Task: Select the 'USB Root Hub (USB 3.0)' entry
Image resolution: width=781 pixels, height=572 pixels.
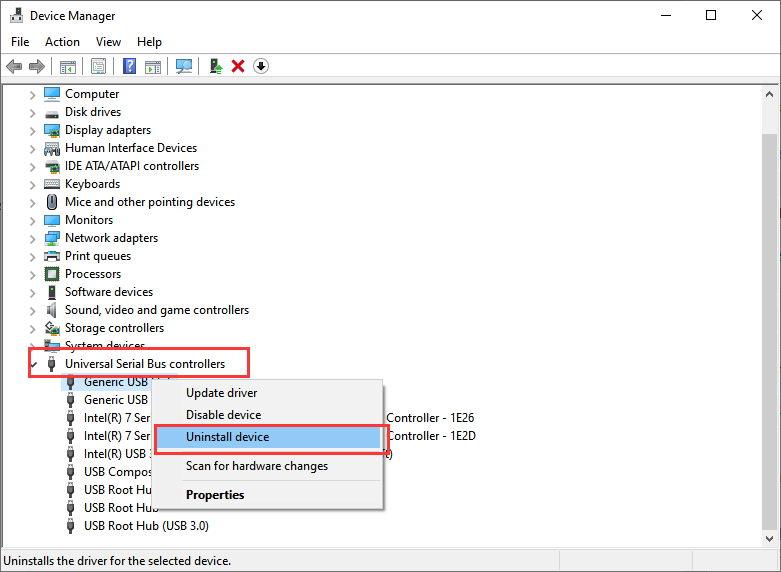Action: click(x=146, y=526)
